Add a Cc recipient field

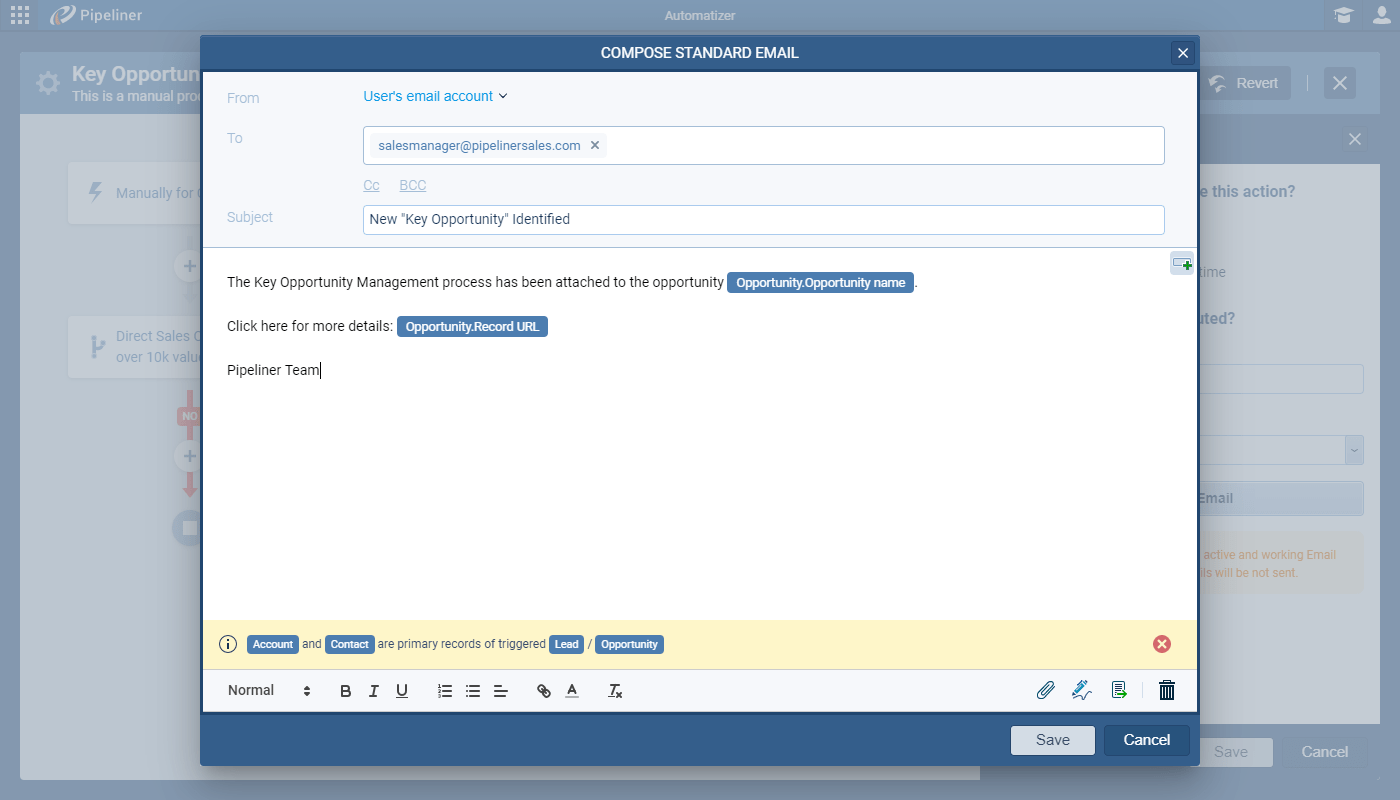371,185
